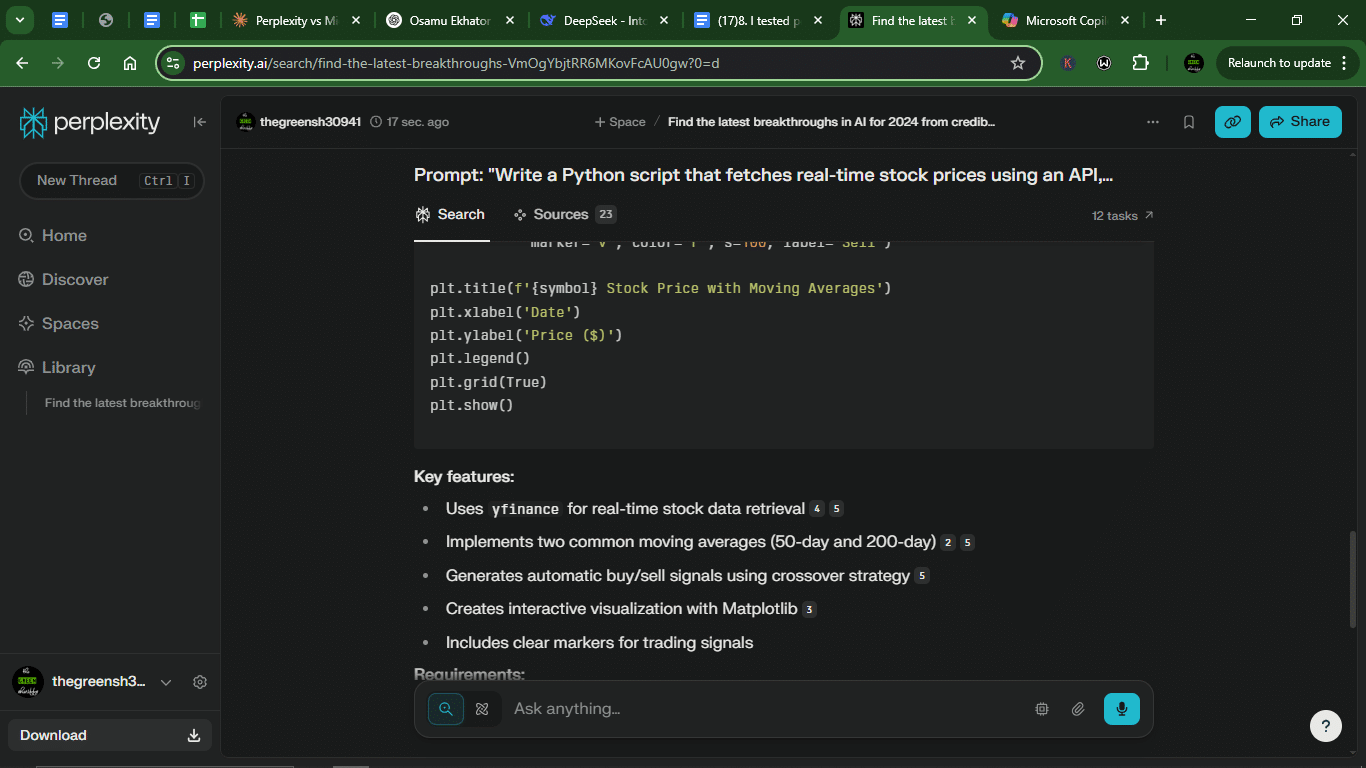
Task: Close the DeepSeek tab
Action: point(663,20)
